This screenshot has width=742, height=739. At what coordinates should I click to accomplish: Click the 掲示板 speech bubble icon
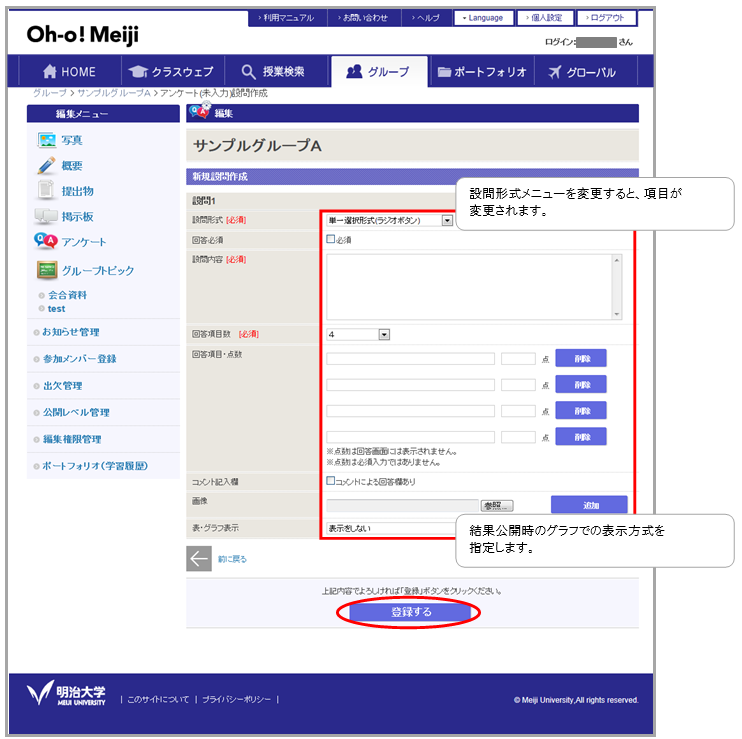click(46, 216)
